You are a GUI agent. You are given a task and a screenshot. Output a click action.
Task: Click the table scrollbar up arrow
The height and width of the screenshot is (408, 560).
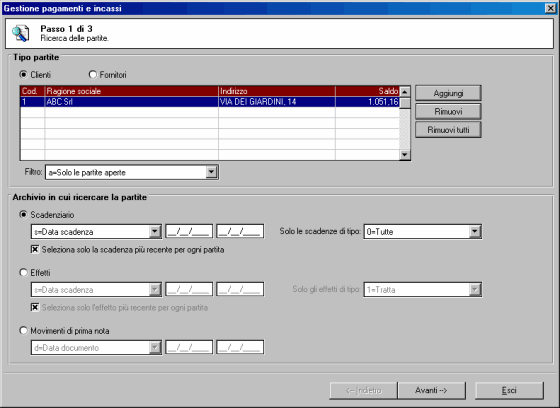click(x=405, y=92)
